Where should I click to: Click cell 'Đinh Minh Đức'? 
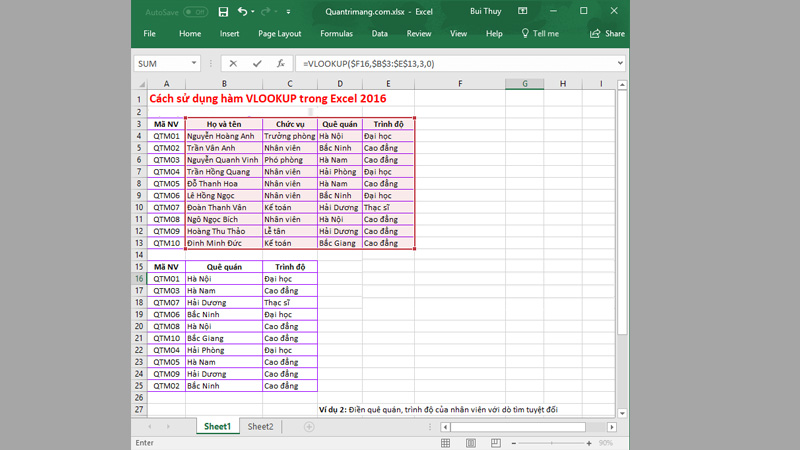(223, 243)
